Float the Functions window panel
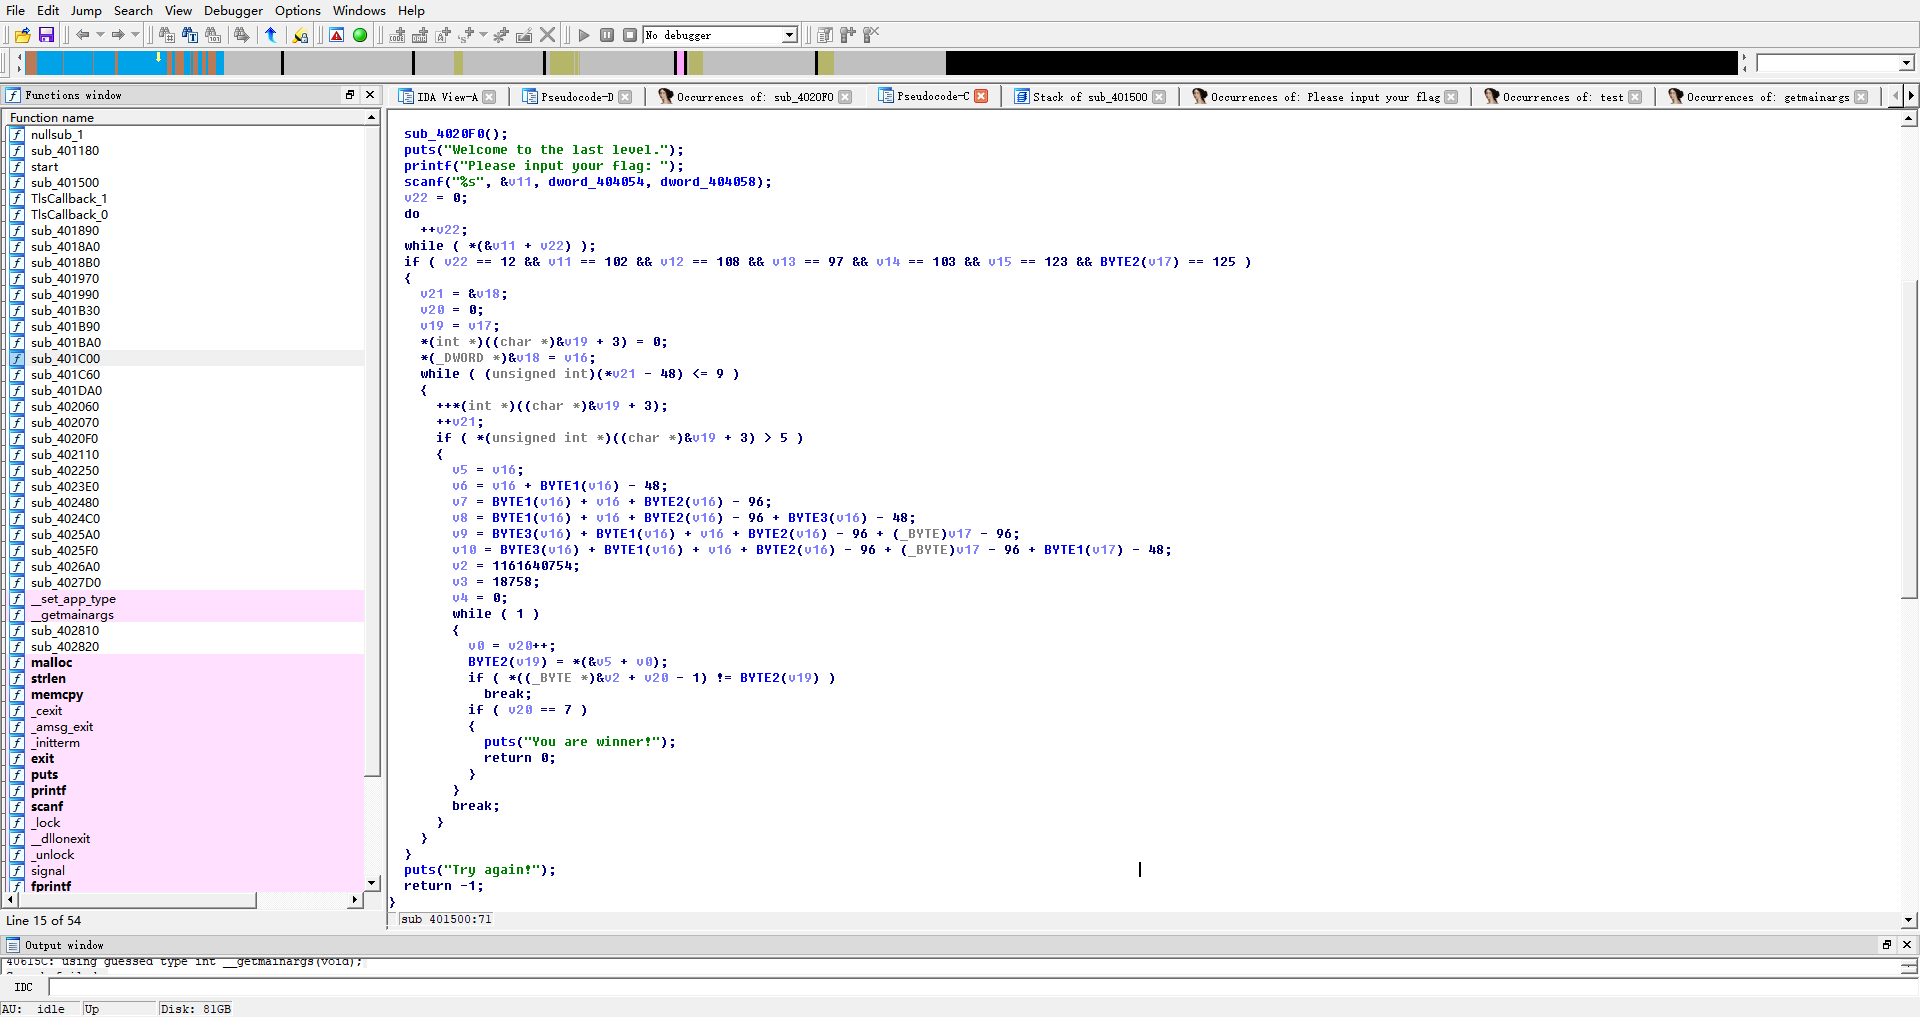1920x1017 pixels. tap(350, 95)
